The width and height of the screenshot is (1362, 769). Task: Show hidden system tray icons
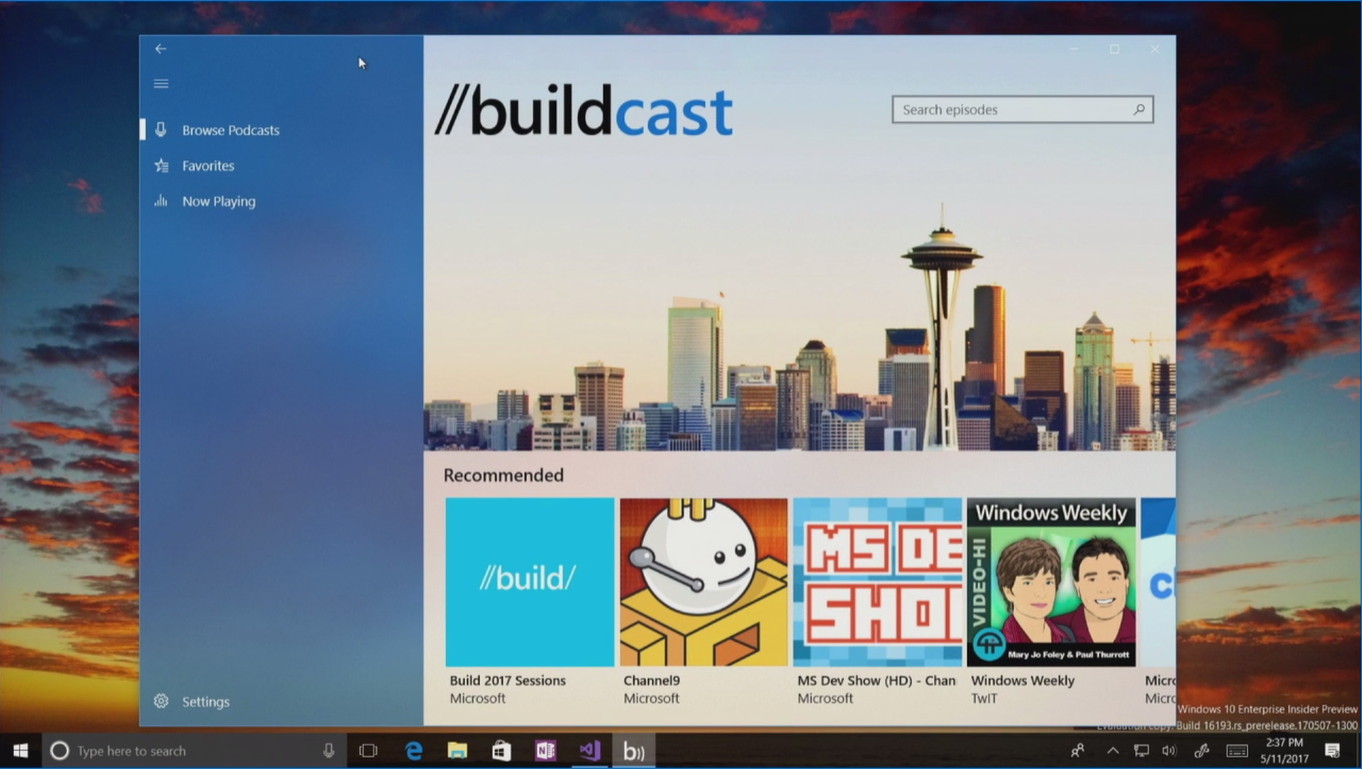tap(1113, 751)
